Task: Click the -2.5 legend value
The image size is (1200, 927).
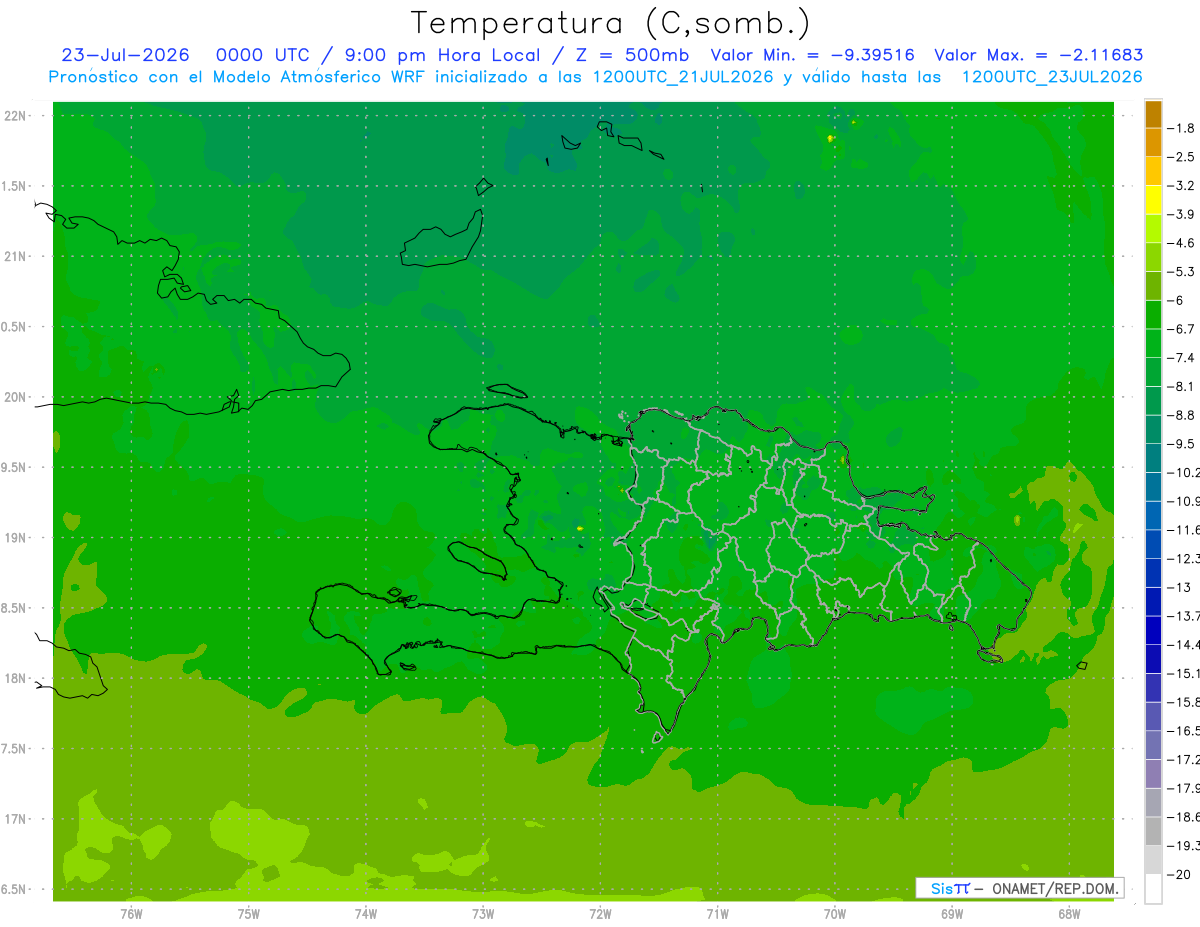Action: [1182, 157]
